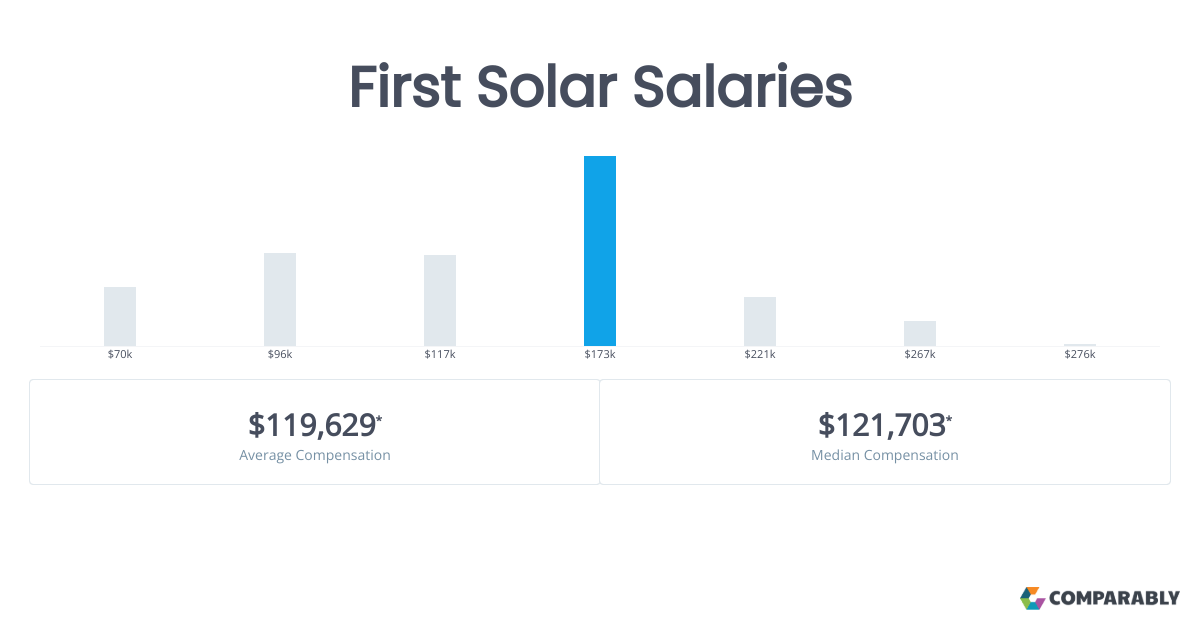Click the $121,703 median compensation figure
This screenshot has height=630, width=1200.
tap(882, 425)
